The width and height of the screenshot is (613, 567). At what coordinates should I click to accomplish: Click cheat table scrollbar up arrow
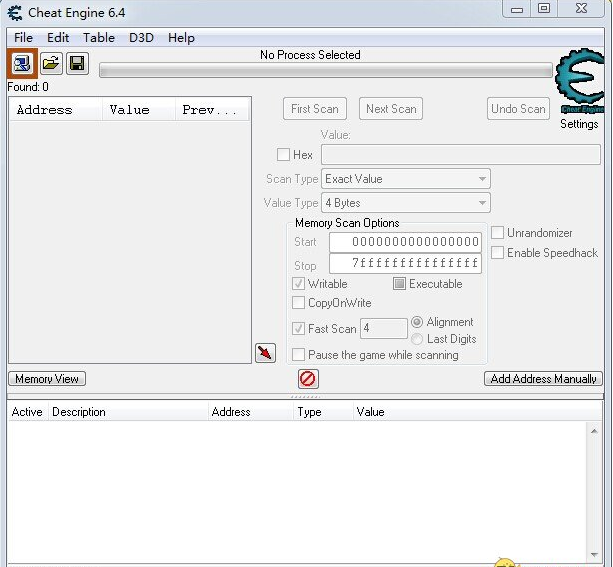point(594,431)
